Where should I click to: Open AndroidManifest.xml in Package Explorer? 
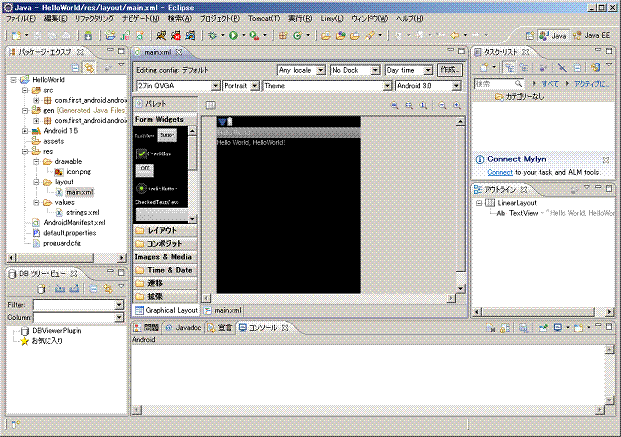[x=69, y=223]
